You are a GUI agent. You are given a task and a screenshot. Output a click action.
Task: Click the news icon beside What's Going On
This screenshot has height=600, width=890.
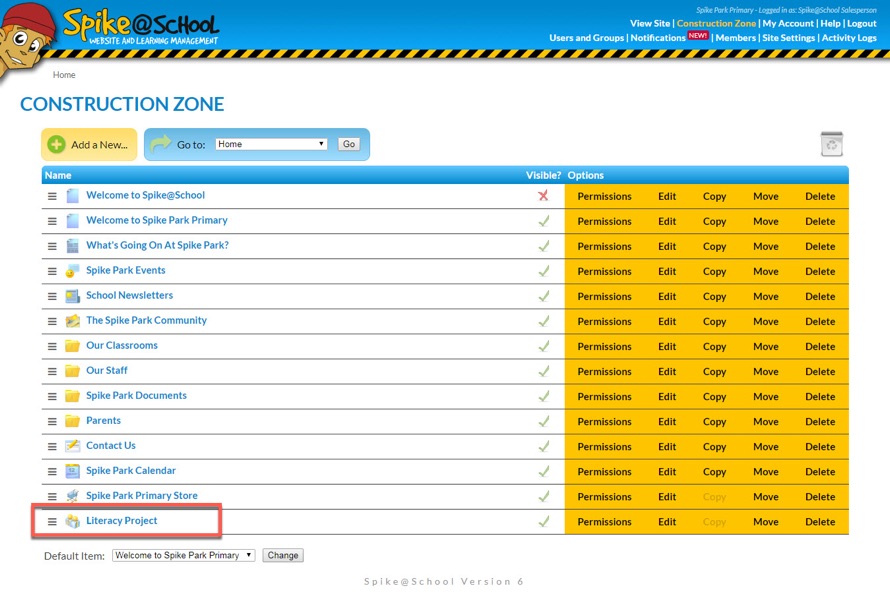coord(73,245)
